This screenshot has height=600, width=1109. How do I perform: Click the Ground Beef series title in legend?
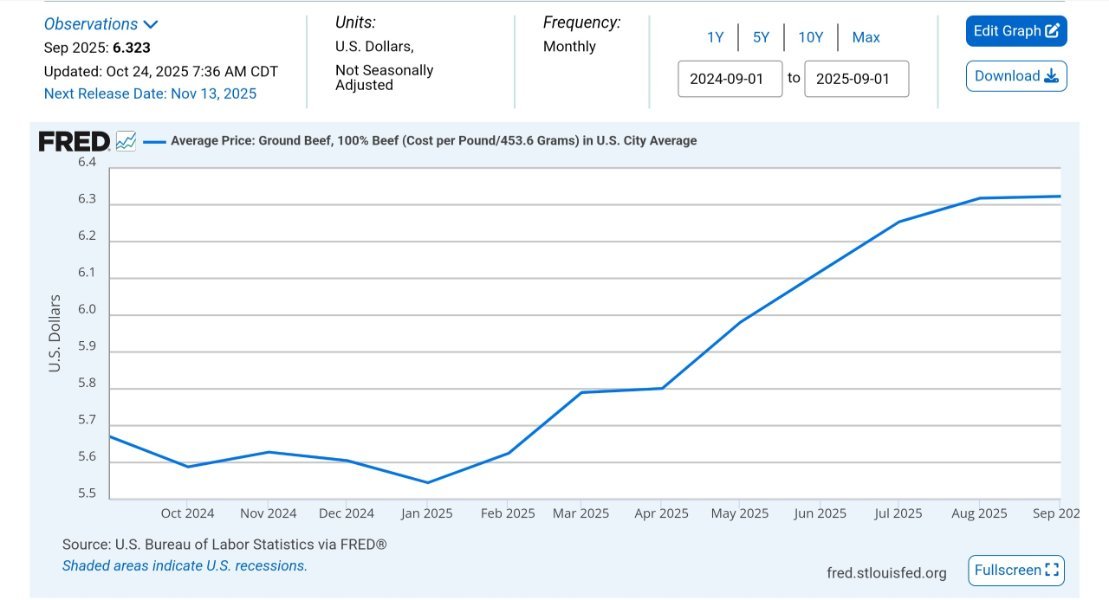(x=433, y=141)
